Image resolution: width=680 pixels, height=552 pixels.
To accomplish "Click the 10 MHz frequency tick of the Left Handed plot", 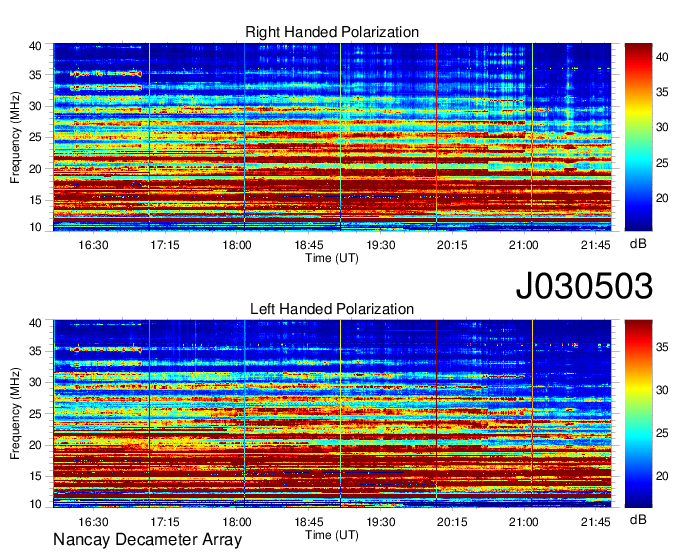I will pos(35,503).
